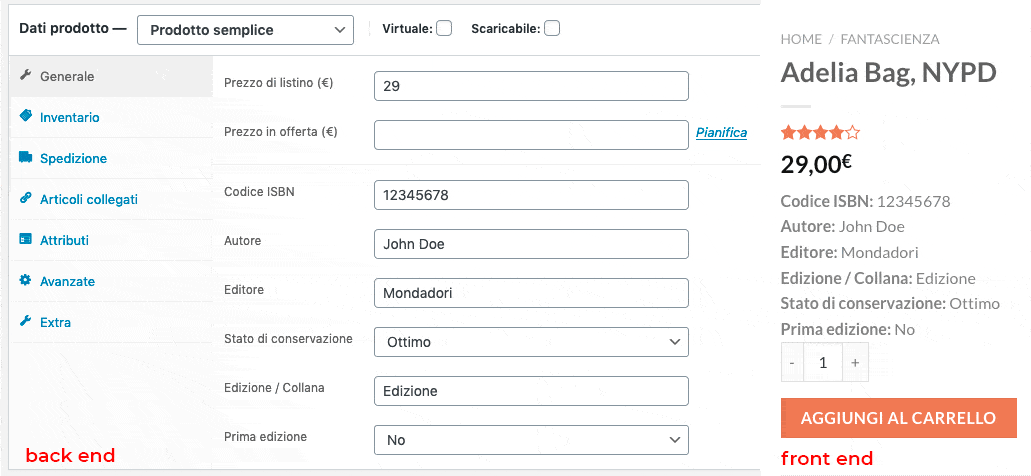1031x476 pixels.
Task: Enable the Scaricabile checkbox
Action: (x=552, y=28)
